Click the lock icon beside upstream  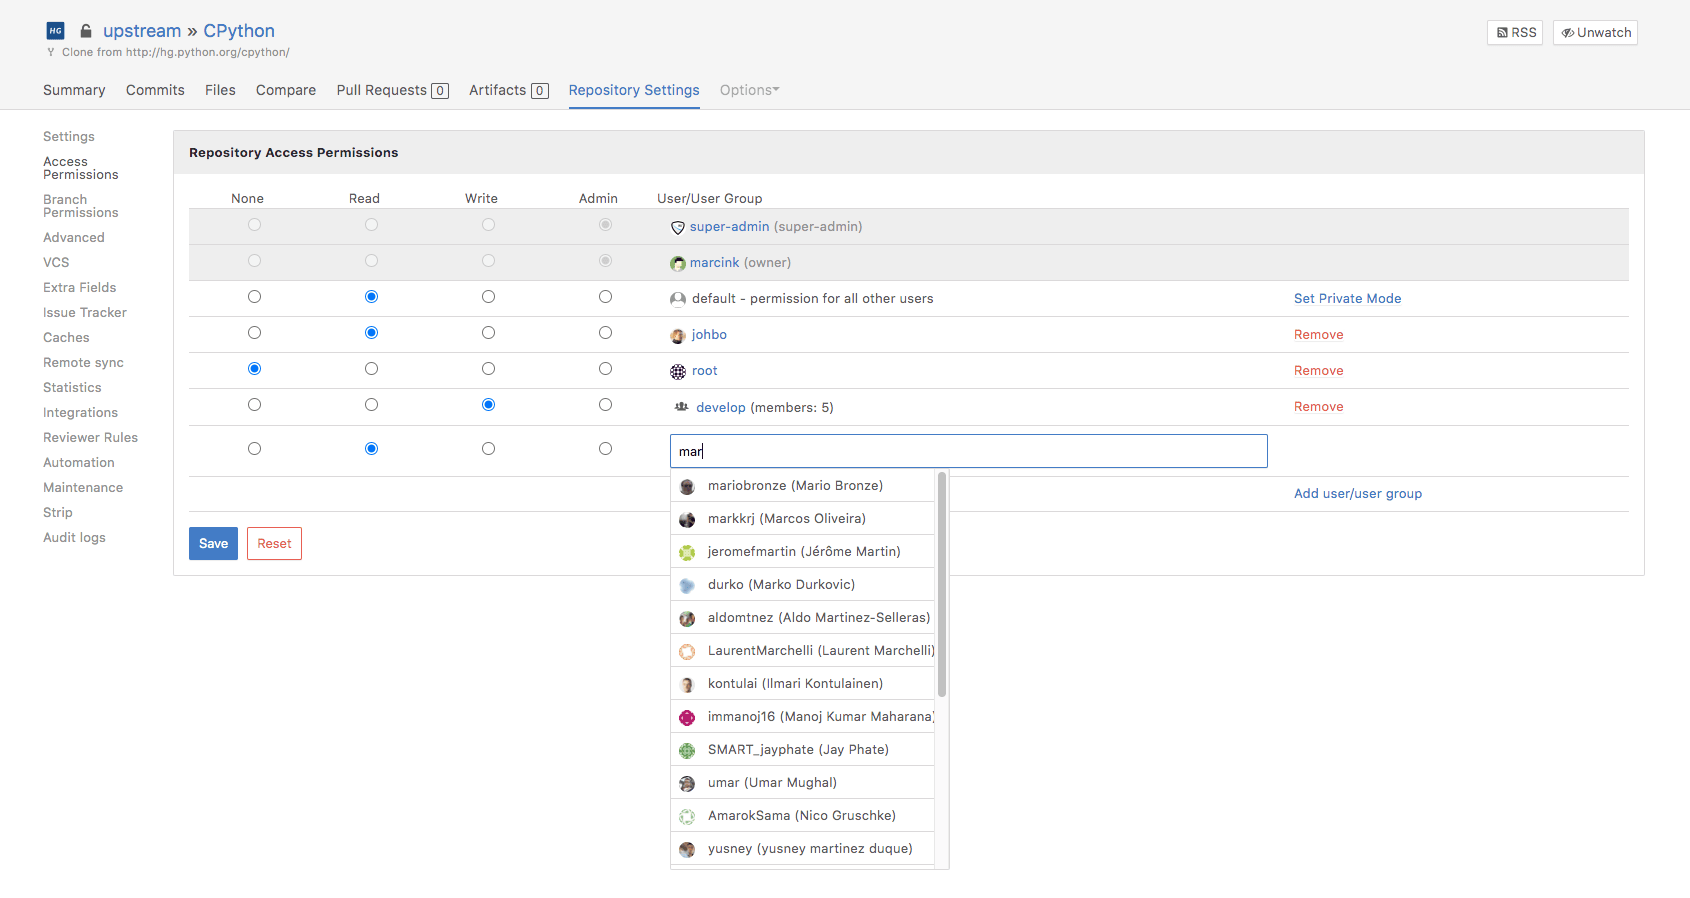[86, 31]
